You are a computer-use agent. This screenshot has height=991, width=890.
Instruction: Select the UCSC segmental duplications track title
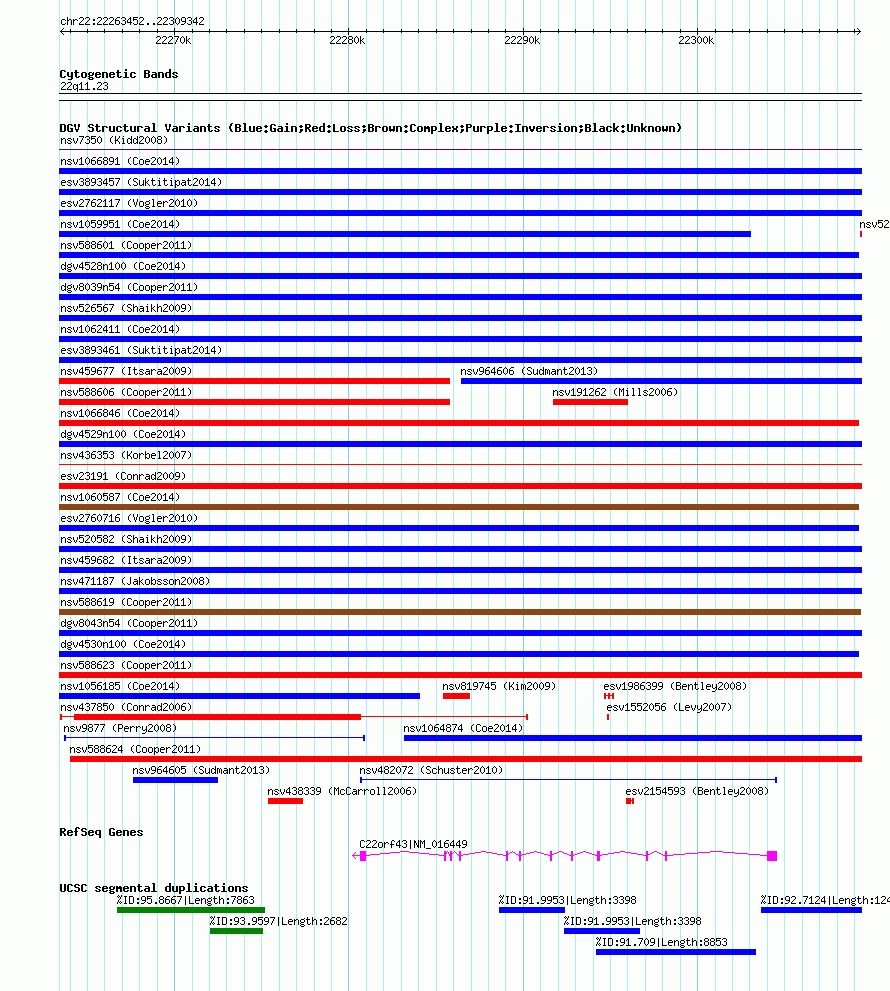tap(154, 888)
